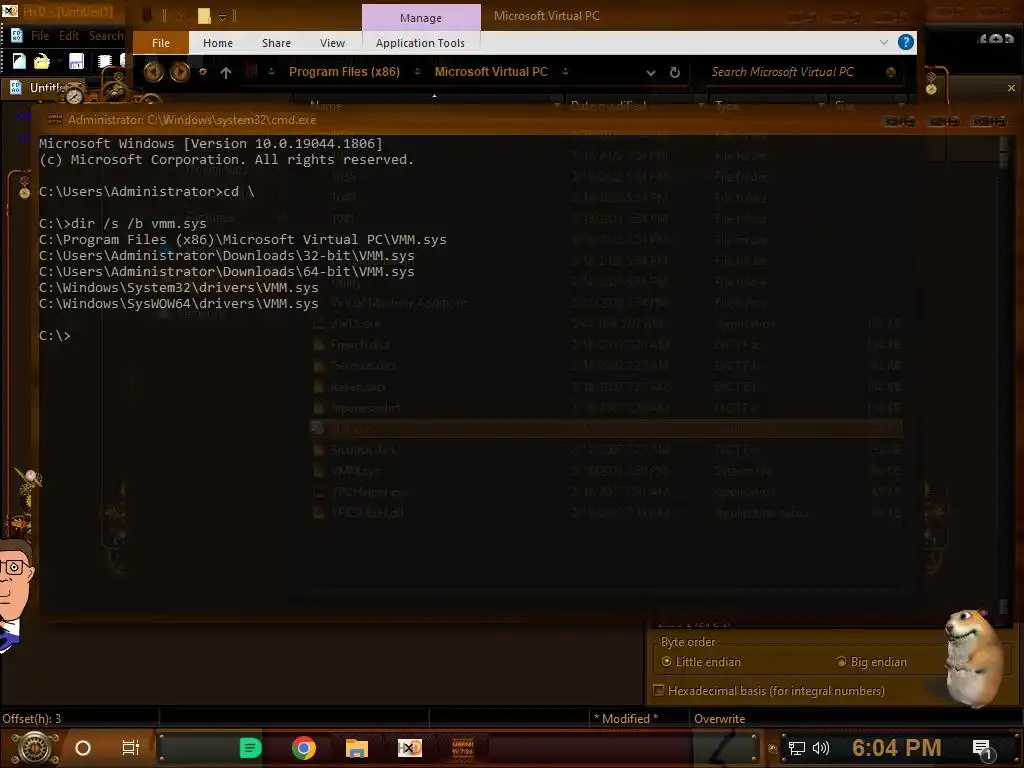The image size is (1024, 768).
Task: Open the Application Tools ribbon tab
Action: [x=421, y=43]
